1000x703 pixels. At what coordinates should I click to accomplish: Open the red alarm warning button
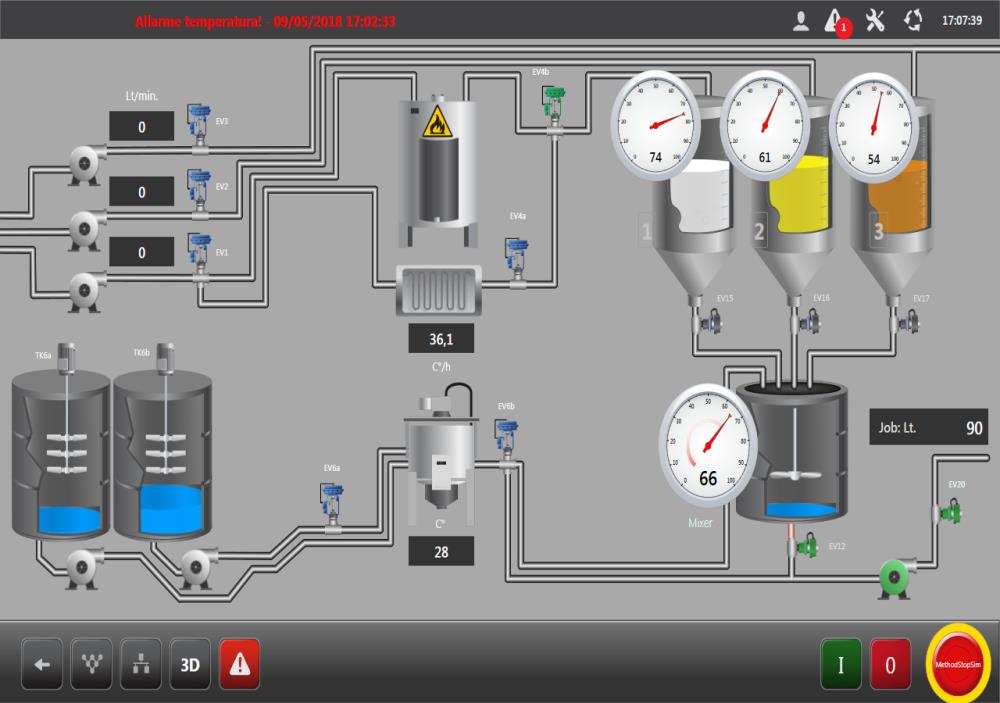239,664
